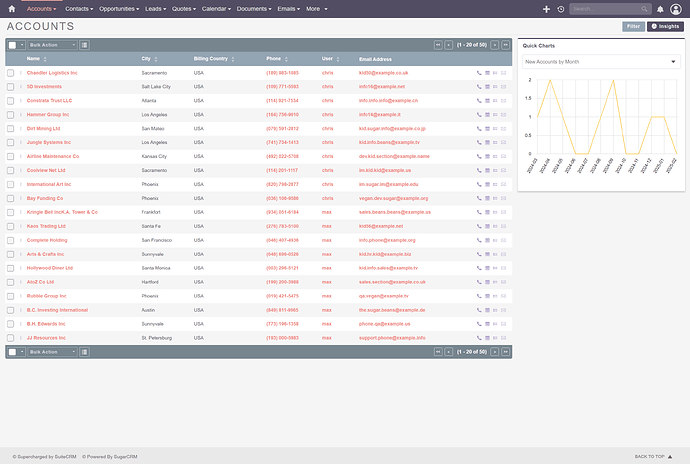Image resolution: width=690 pixels, height=464 pixels.
Task: Open the notifications bell
Action: [x=660, y=9]
